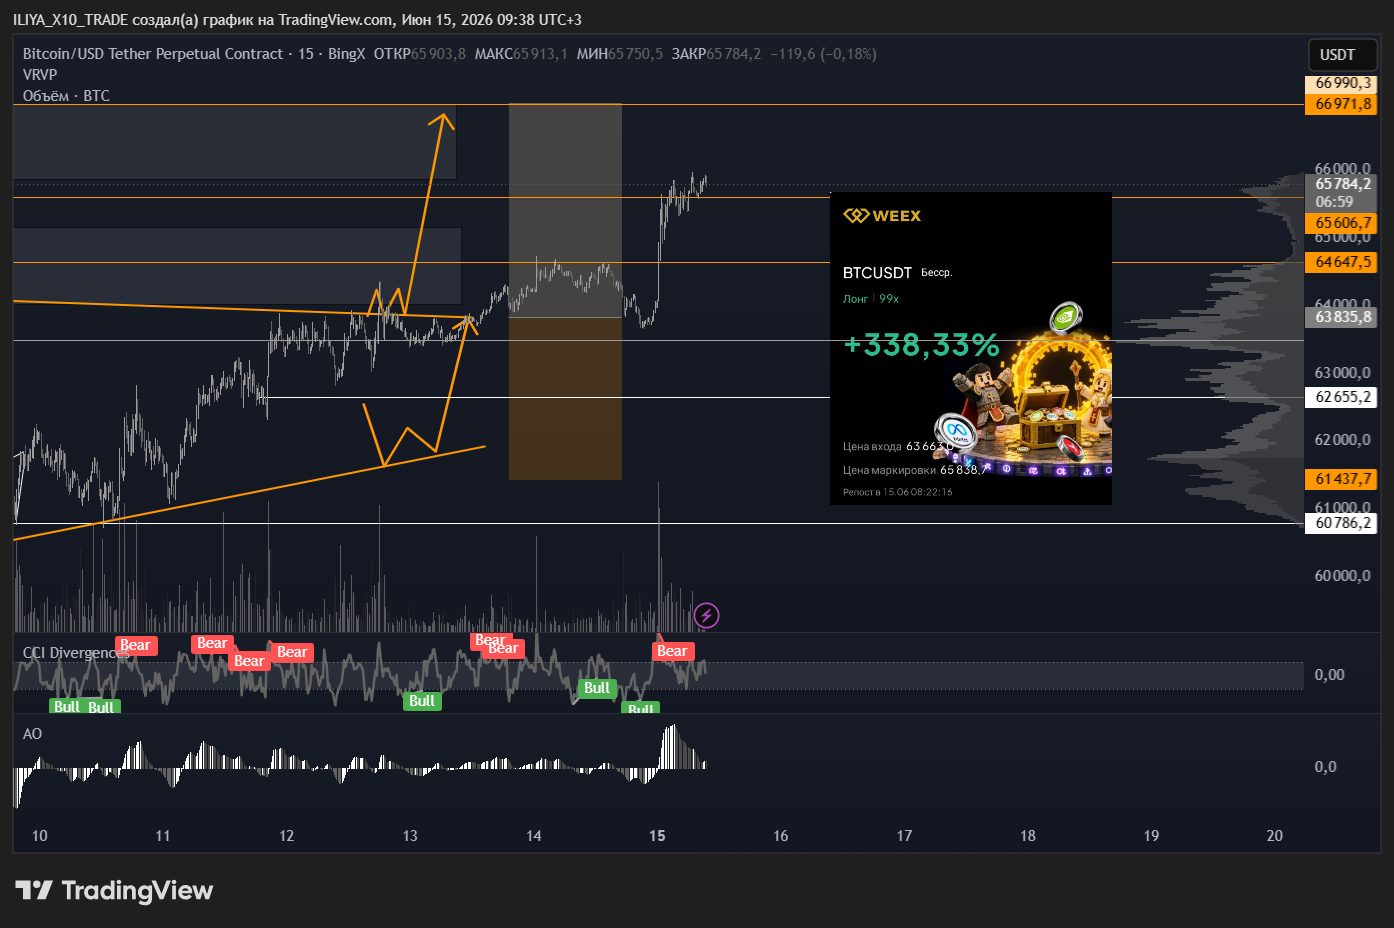Click bold date 15 on the time axis
Image resolution: width=1394 pixels, height=928 pixels.
657,836
